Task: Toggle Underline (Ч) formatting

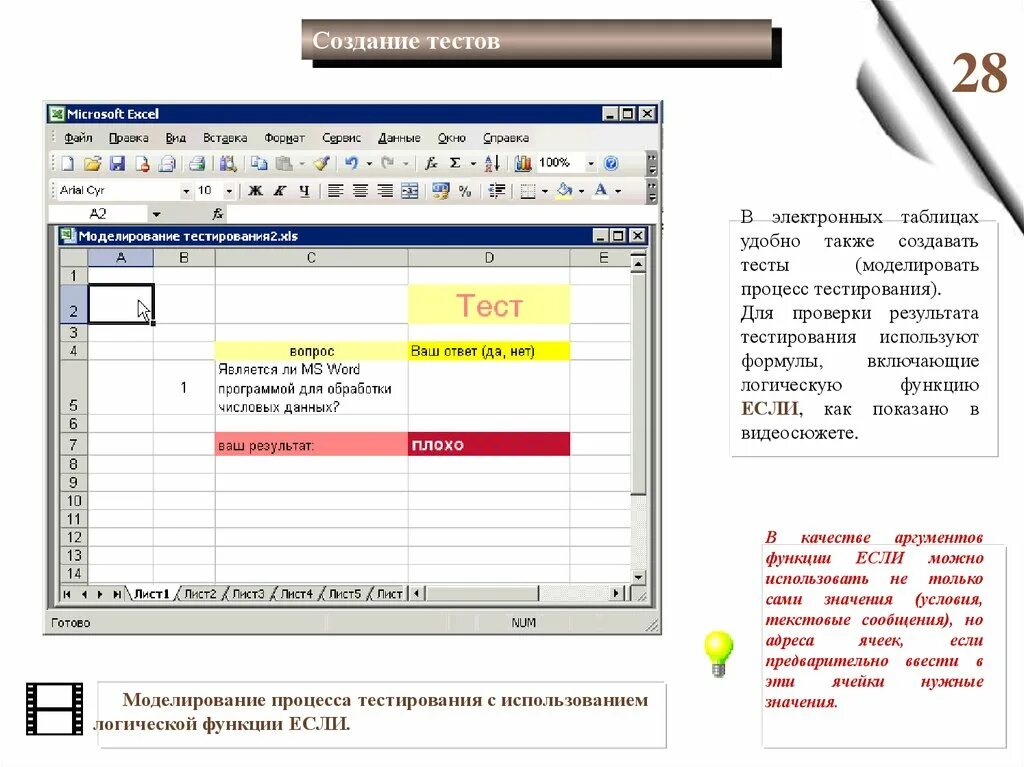Action: point(304,191)
